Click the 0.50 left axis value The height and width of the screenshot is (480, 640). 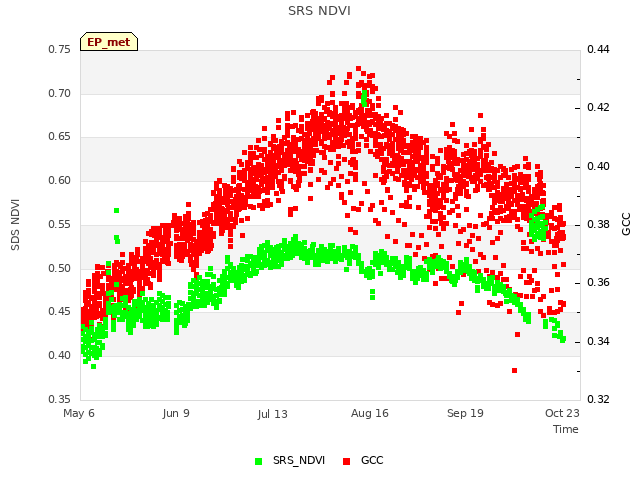click(x=60, y=269)
